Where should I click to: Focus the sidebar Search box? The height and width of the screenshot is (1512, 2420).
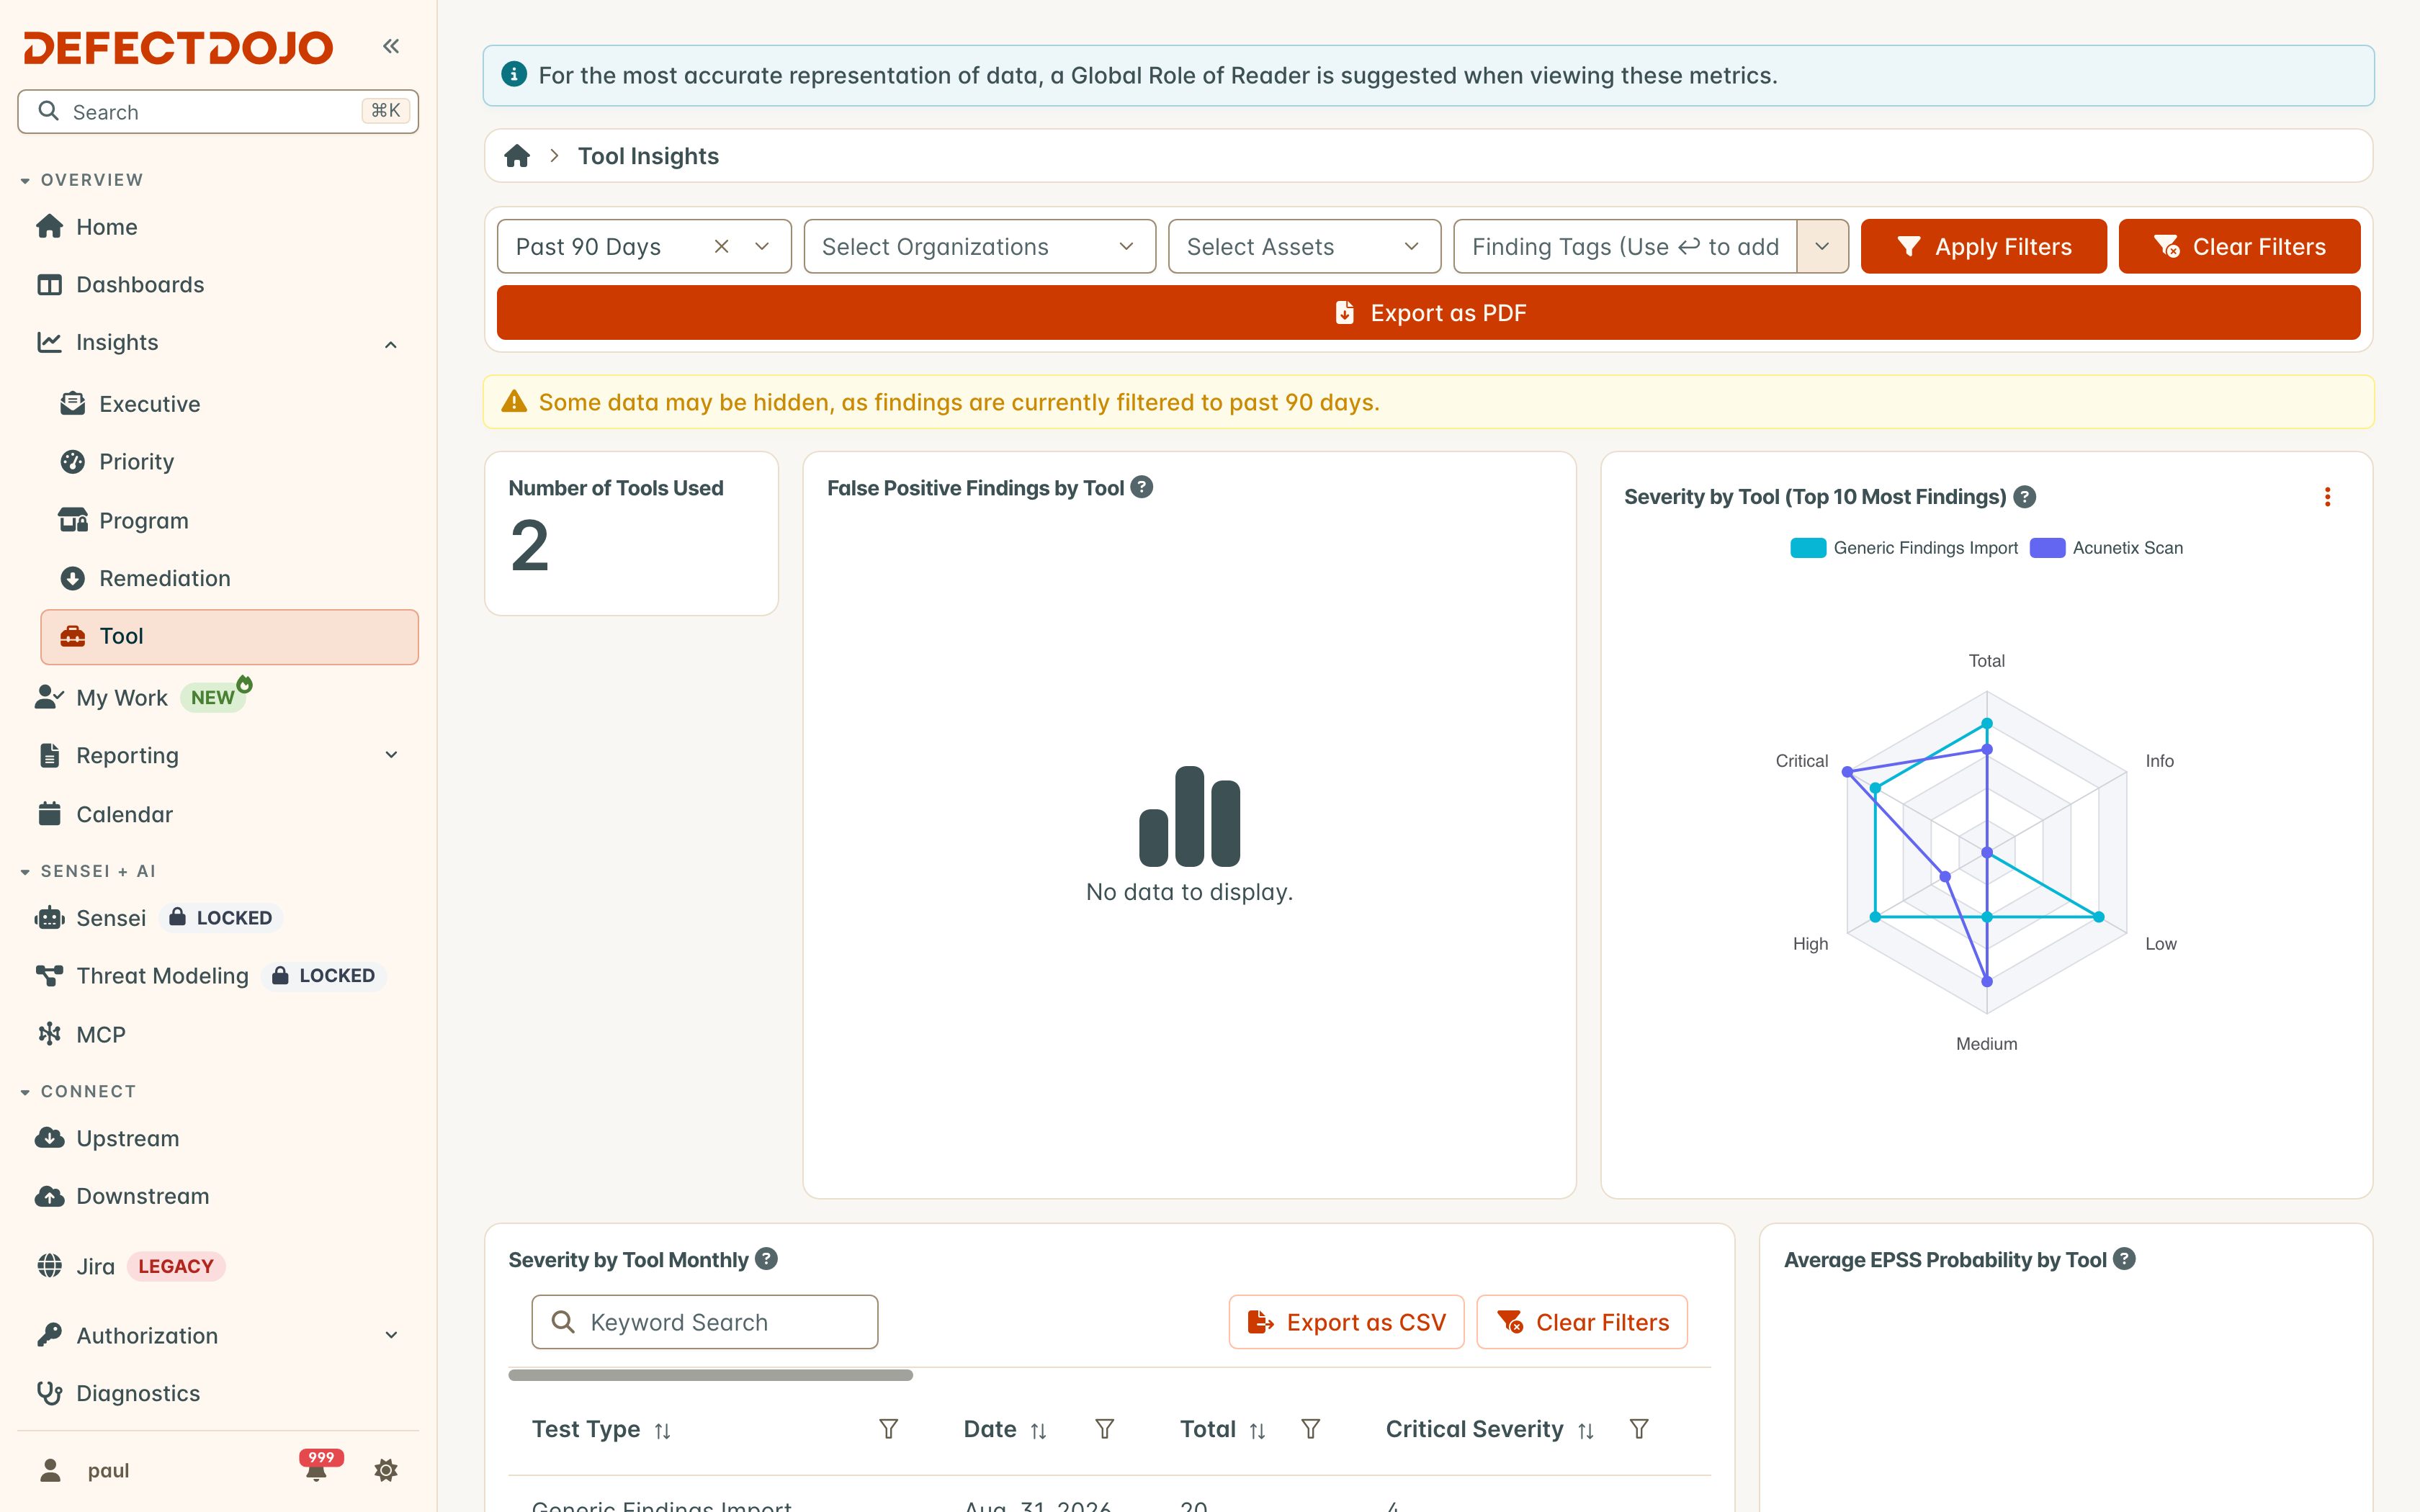[218, 111]
